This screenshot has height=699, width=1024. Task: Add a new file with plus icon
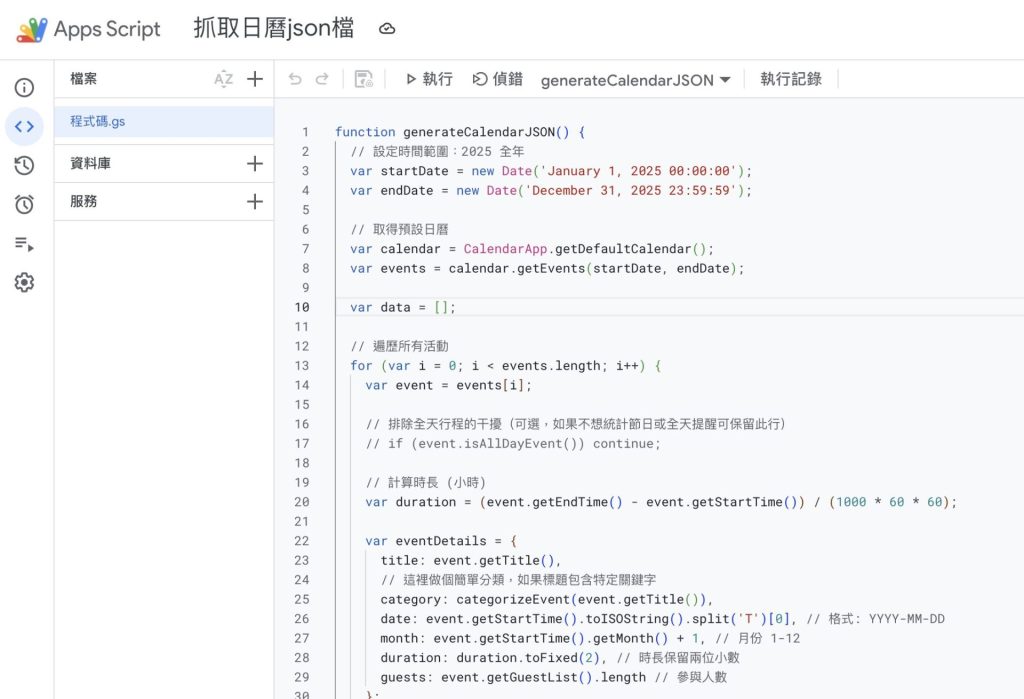click(x=255, y=79)
